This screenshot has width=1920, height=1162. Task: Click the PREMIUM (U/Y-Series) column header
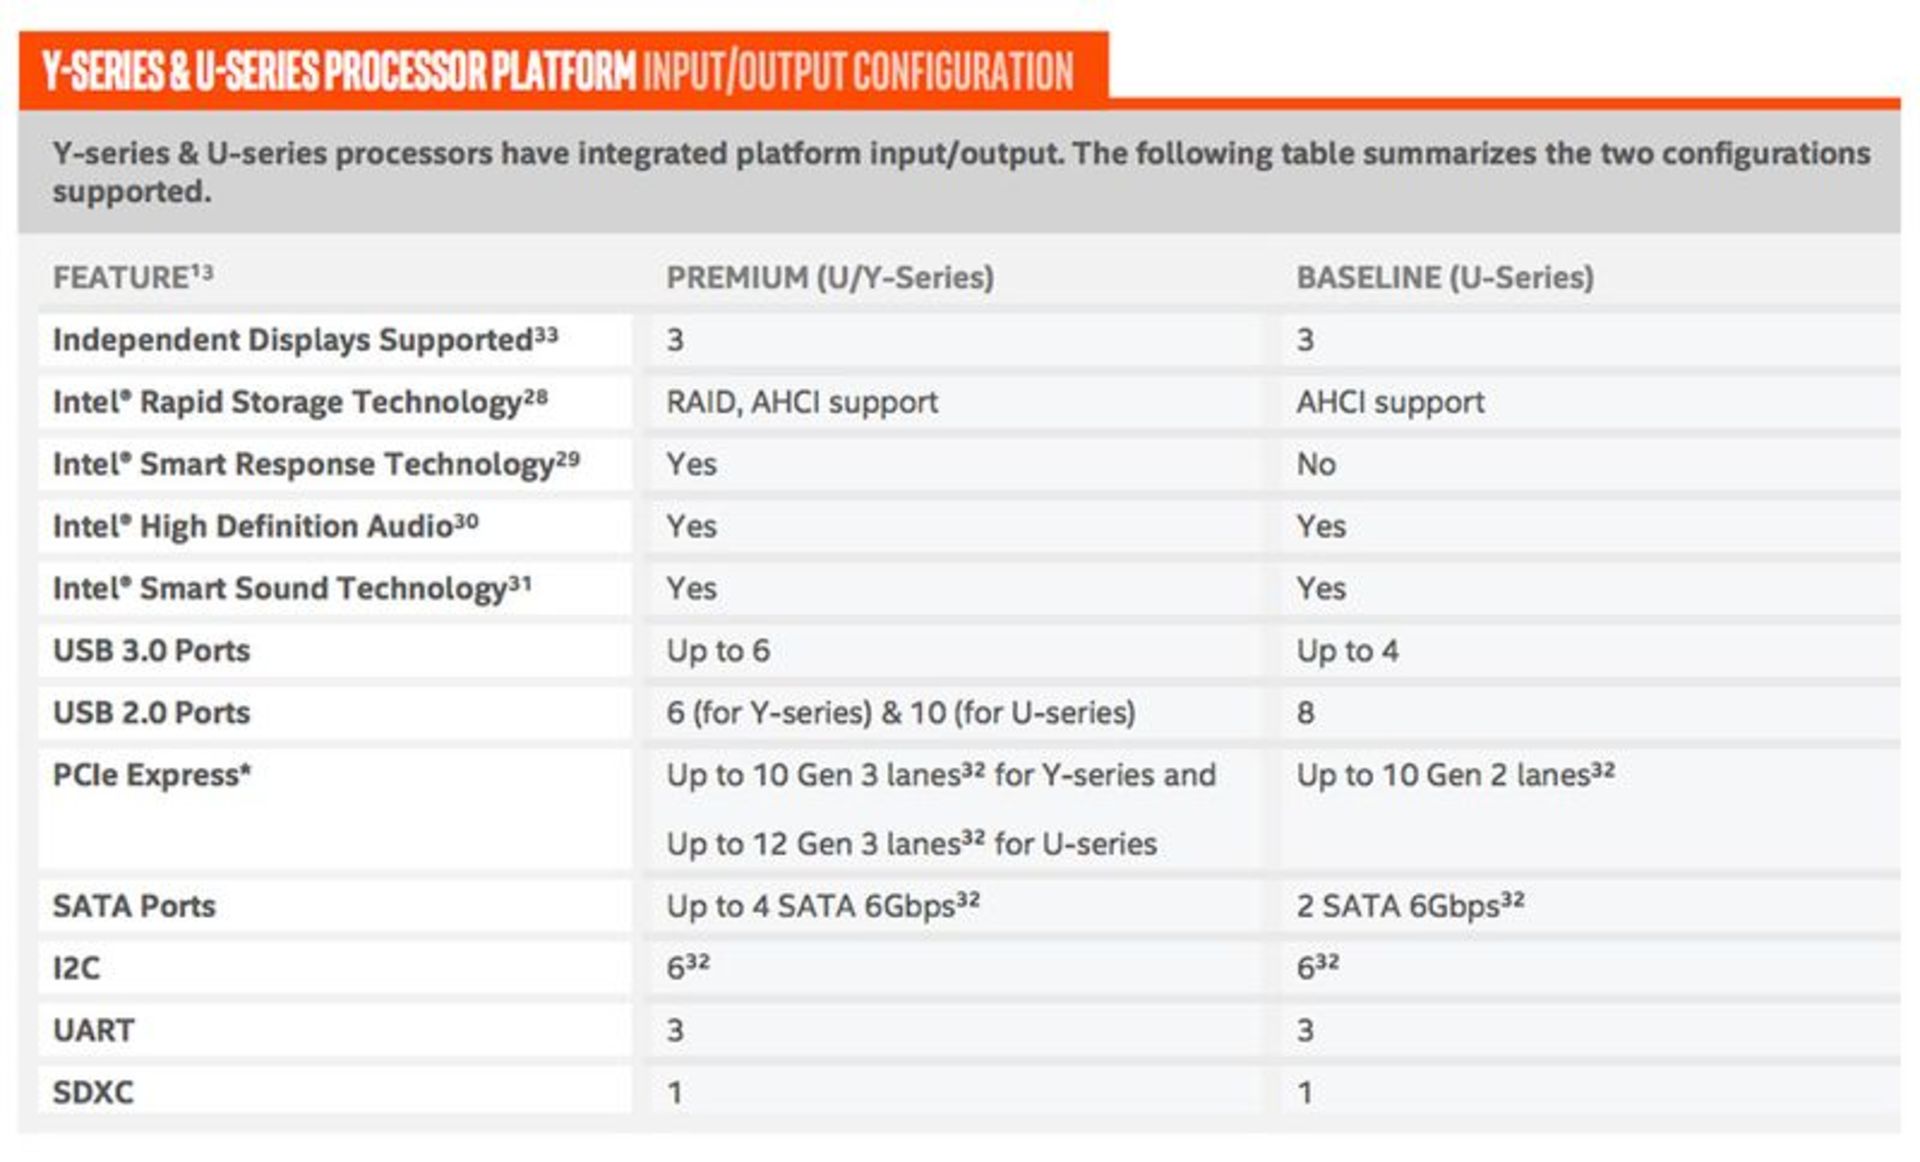pyautogui.click(x=830, y=277)
